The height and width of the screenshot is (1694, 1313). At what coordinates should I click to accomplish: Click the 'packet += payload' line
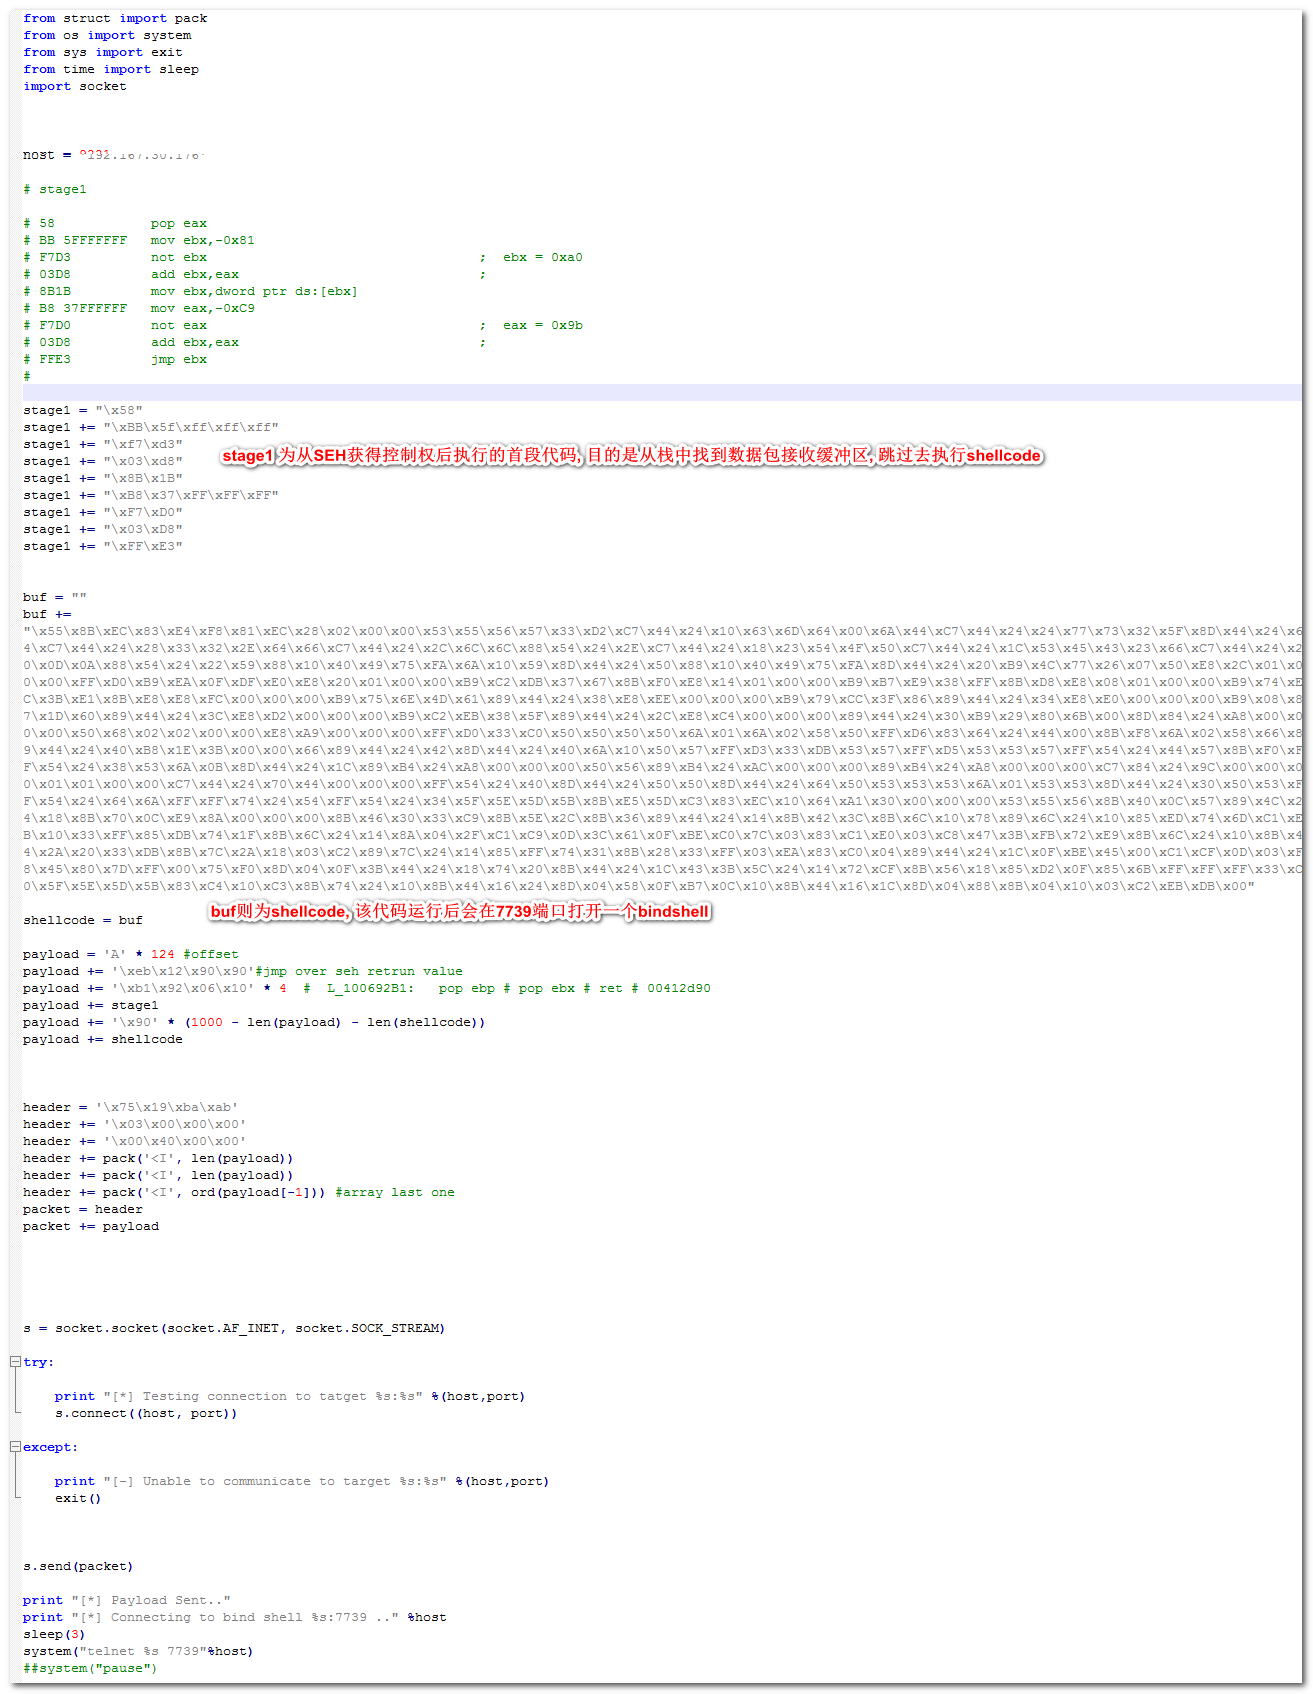pos(91,1226)
